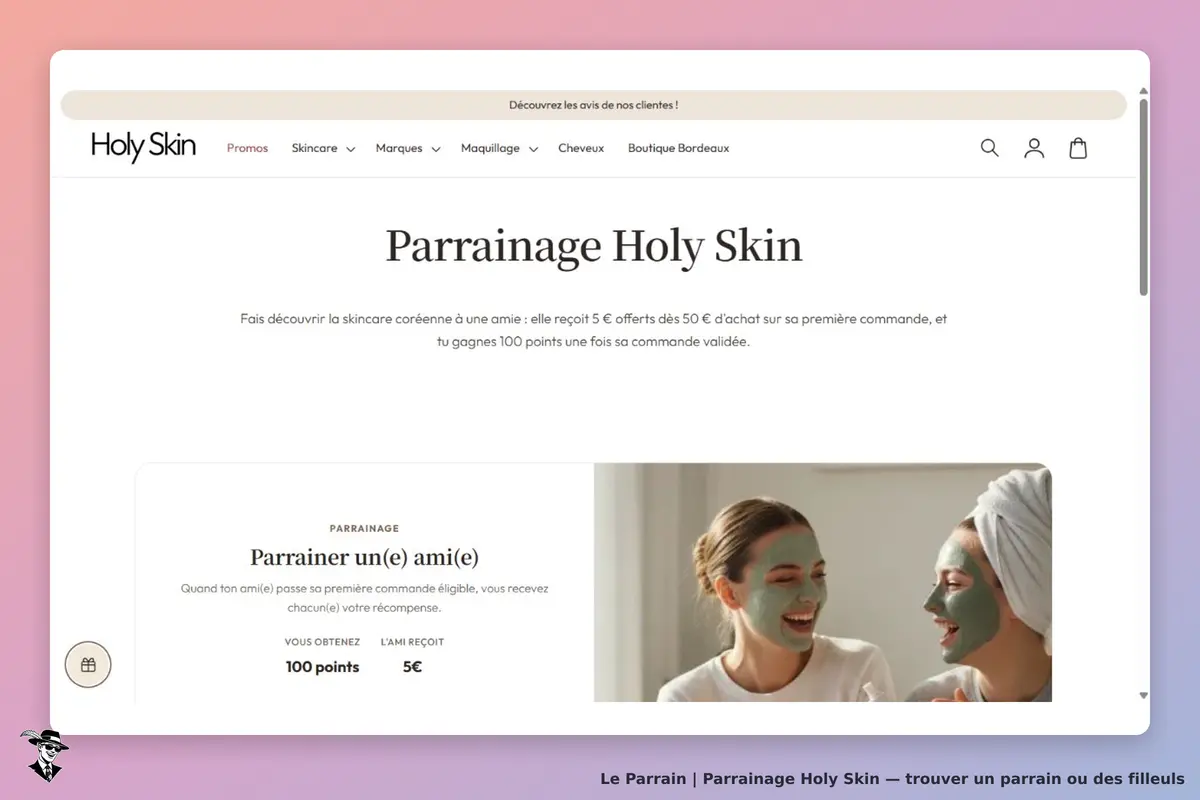Click the Le Parrain mascot logo
The height and width of the screenshot is (800, 1200).
point(44,755)
